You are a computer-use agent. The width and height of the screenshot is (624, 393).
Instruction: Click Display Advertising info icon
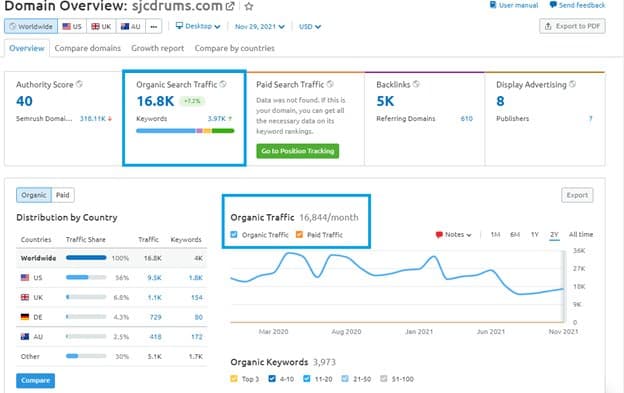(572, 84)
